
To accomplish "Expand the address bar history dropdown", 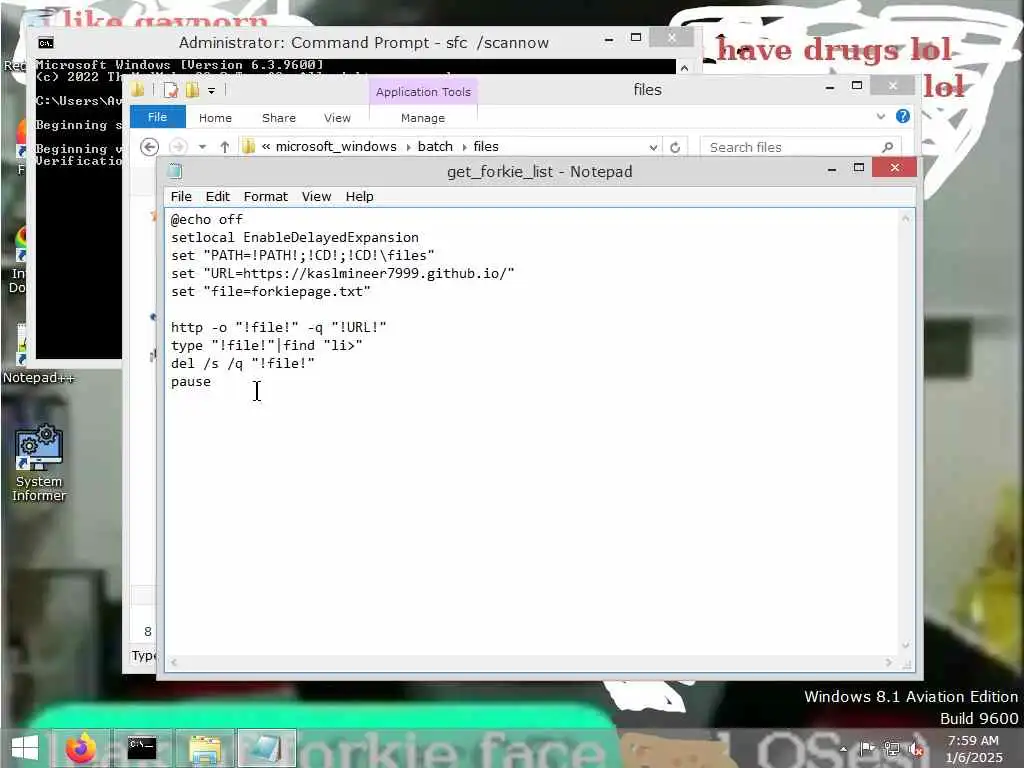I will pos(652,148).
